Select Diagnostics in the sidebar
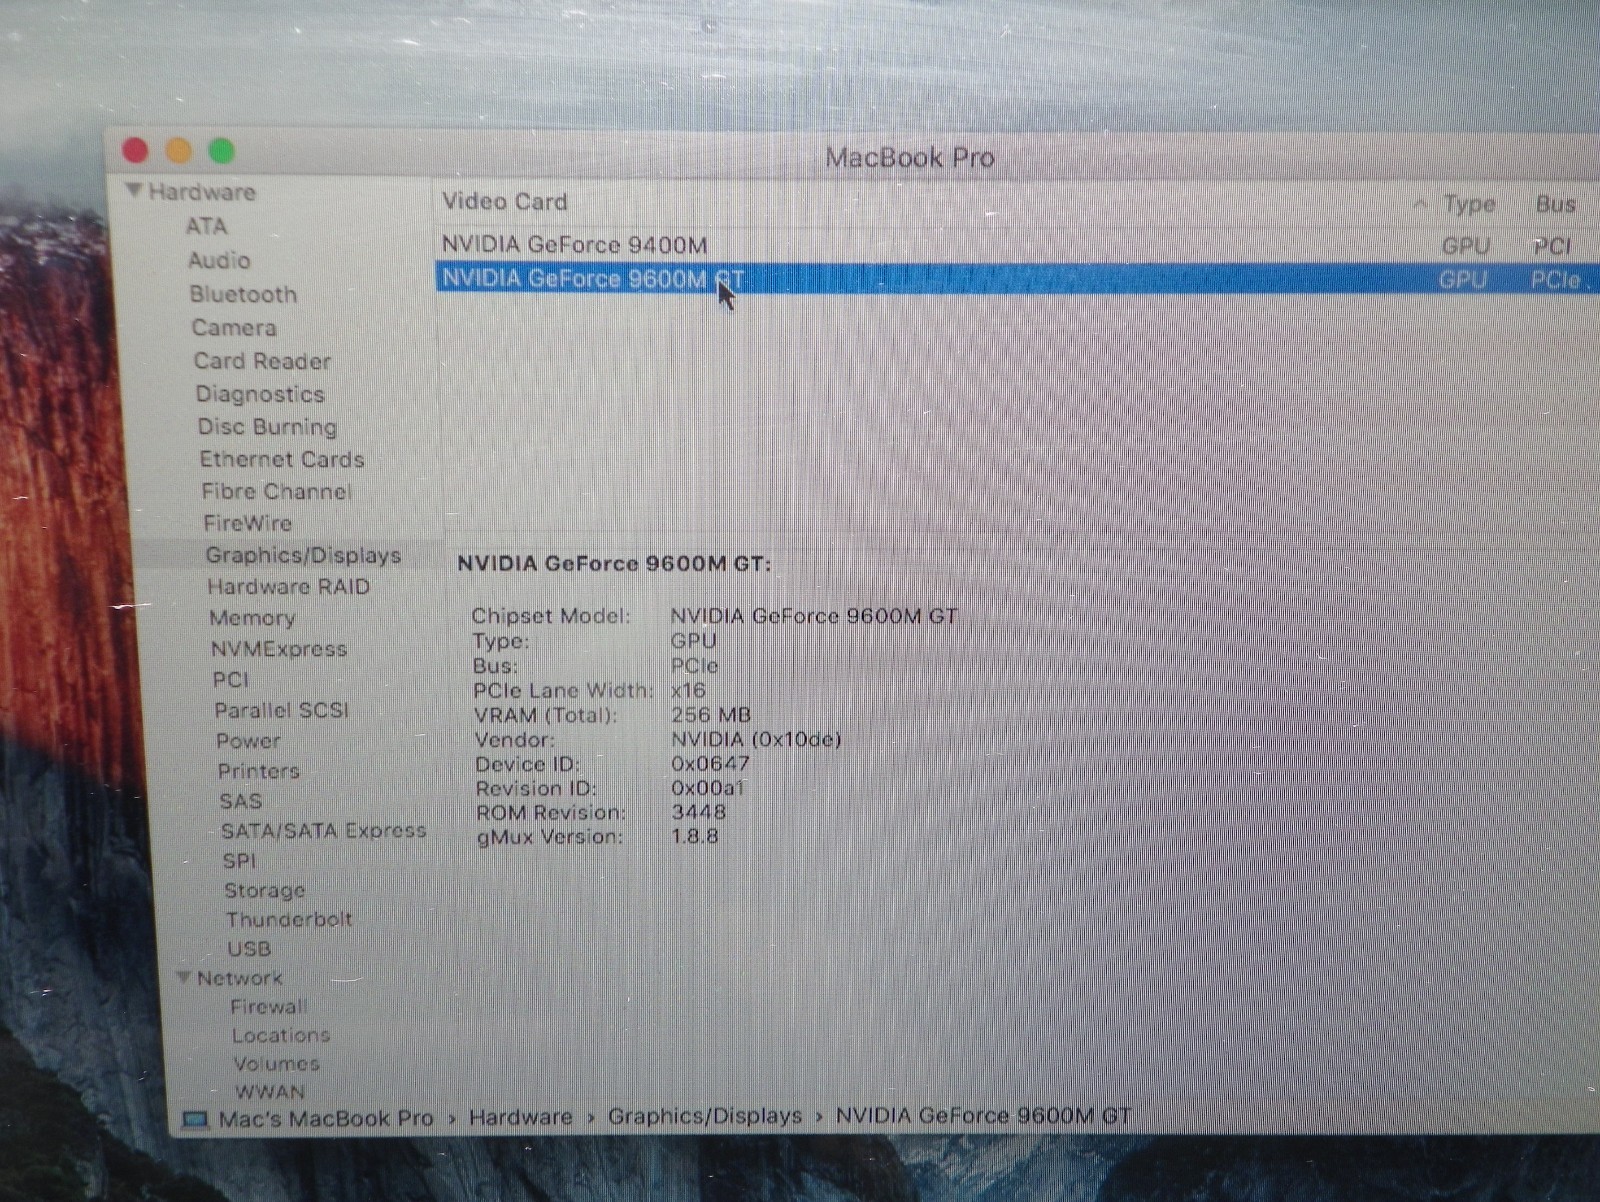Screen dimensions: 1600x1202 (260, 394)
